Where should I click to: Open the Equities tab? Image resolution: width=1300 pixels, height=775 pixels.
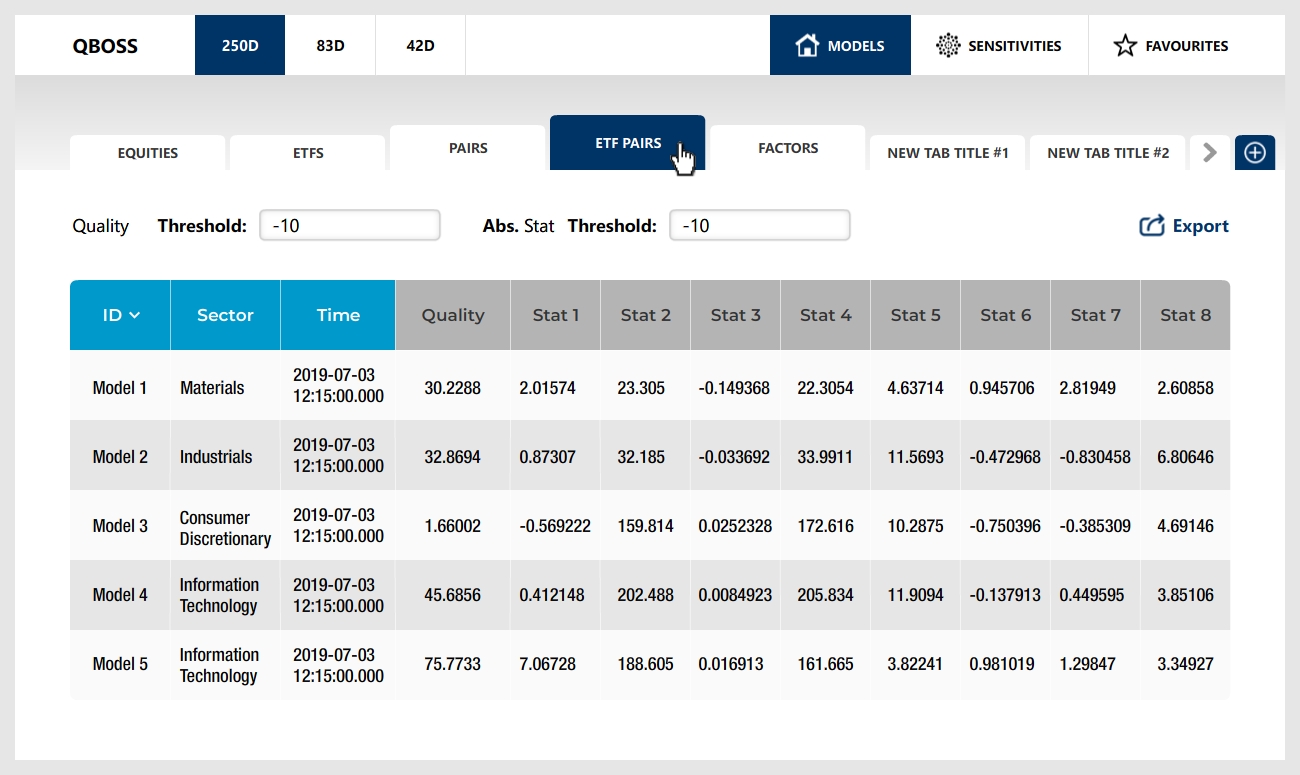[x=148, y=153]
